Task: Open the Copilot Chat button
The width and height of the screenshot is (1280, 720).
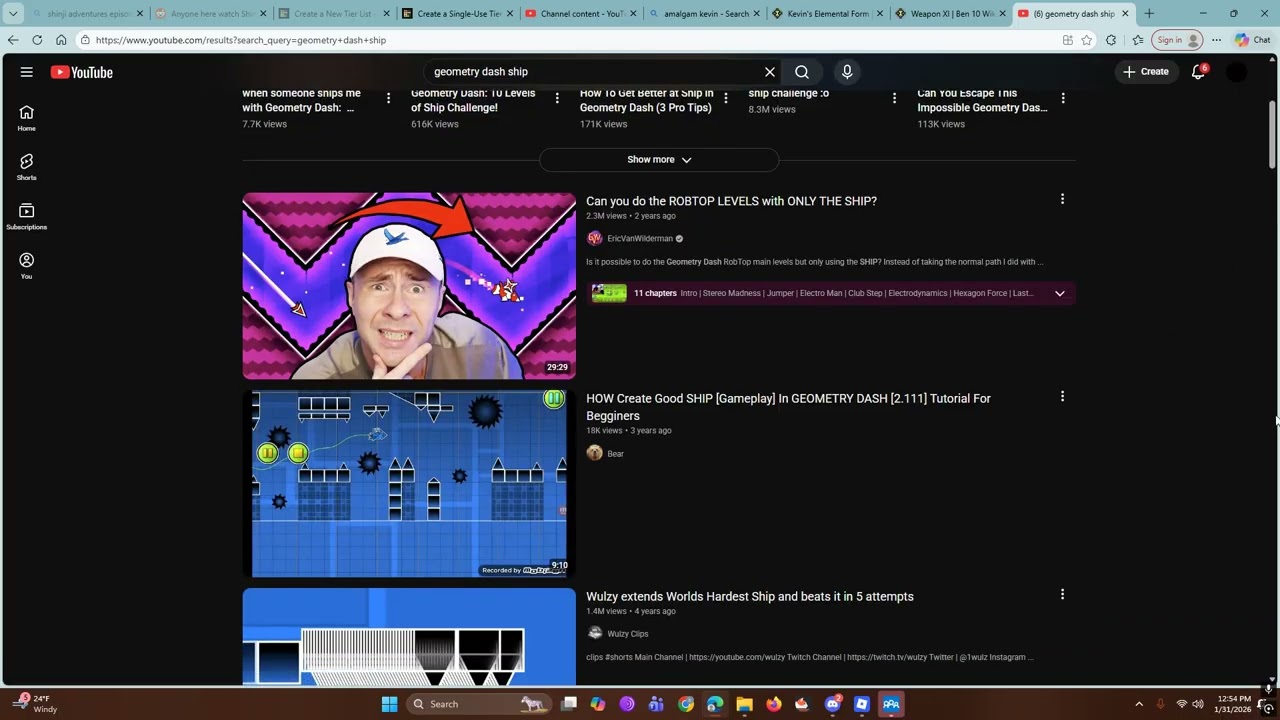Action: click(x=1252, y=40)
